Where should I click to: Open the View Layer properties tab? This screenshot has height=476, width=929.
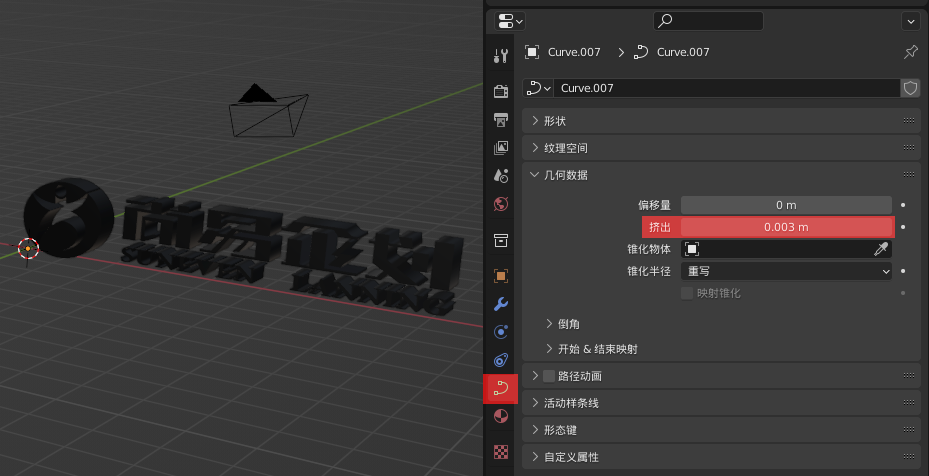tap(501, 148)
